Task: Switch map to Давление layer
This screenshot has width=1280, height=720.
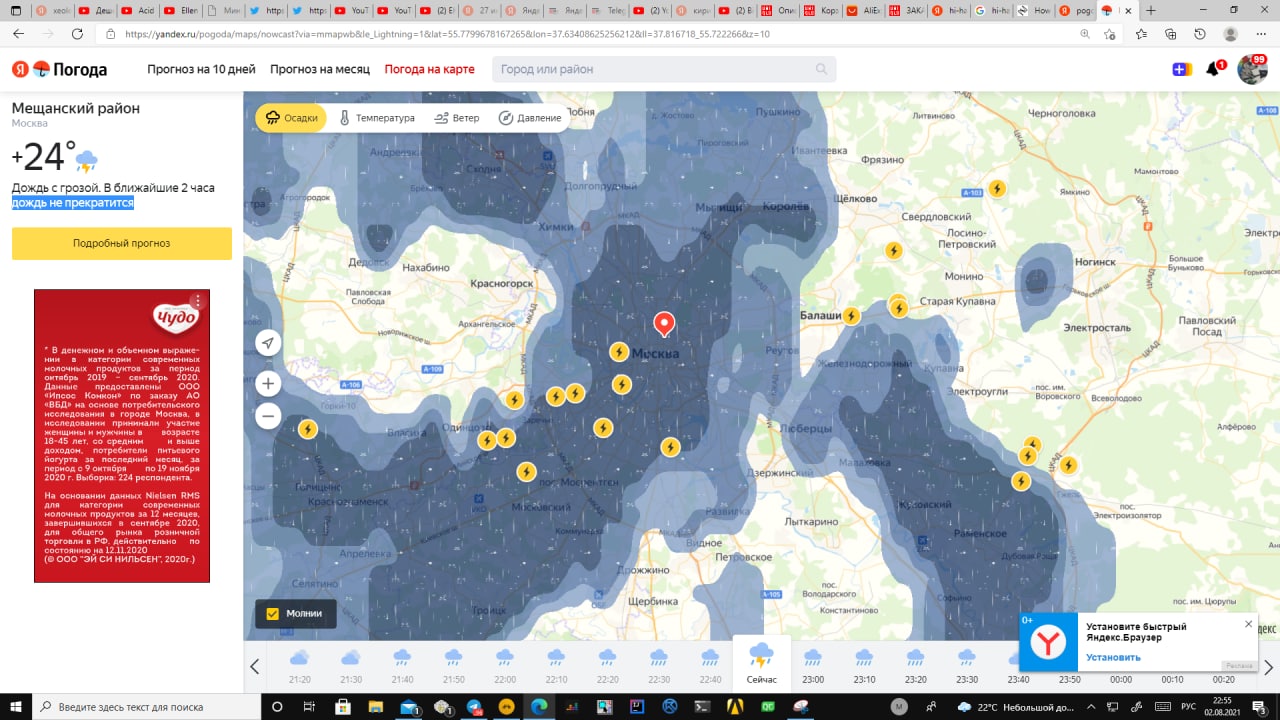Action: click(x=530, y=118)
